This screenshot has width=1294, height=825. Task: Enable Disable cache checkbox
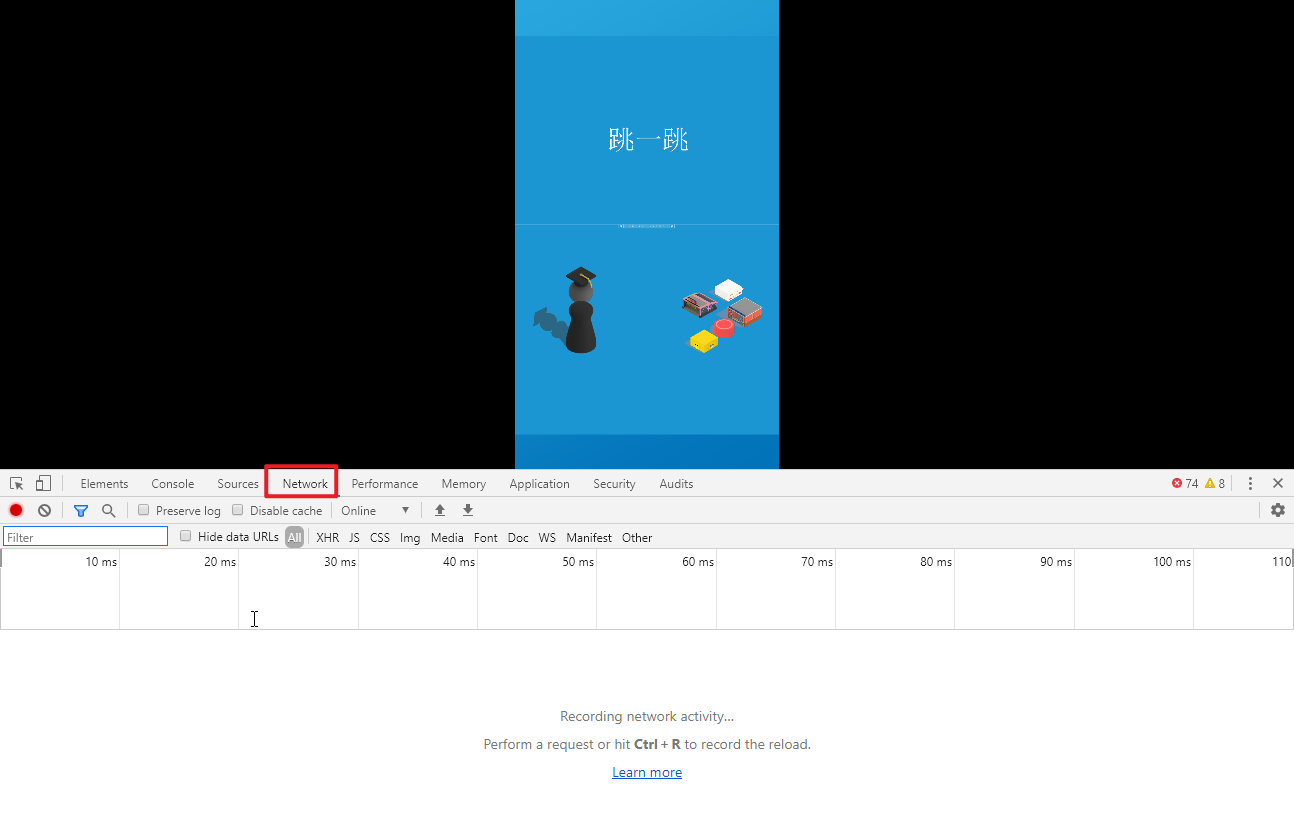click(238, 510)
